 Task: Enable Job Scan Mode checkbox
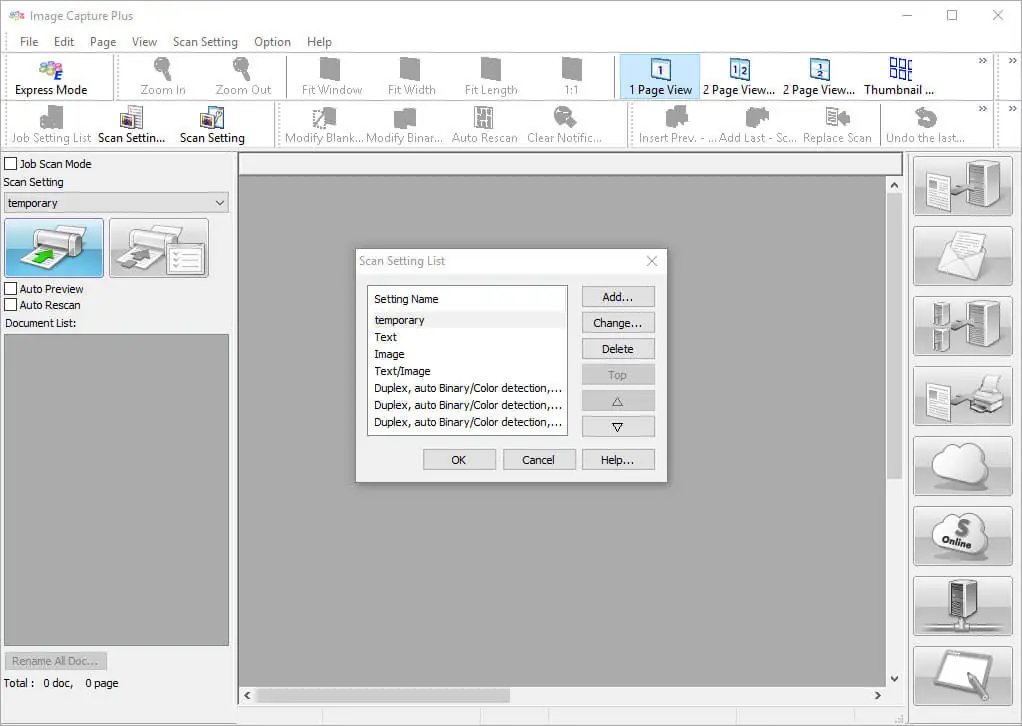10,164
